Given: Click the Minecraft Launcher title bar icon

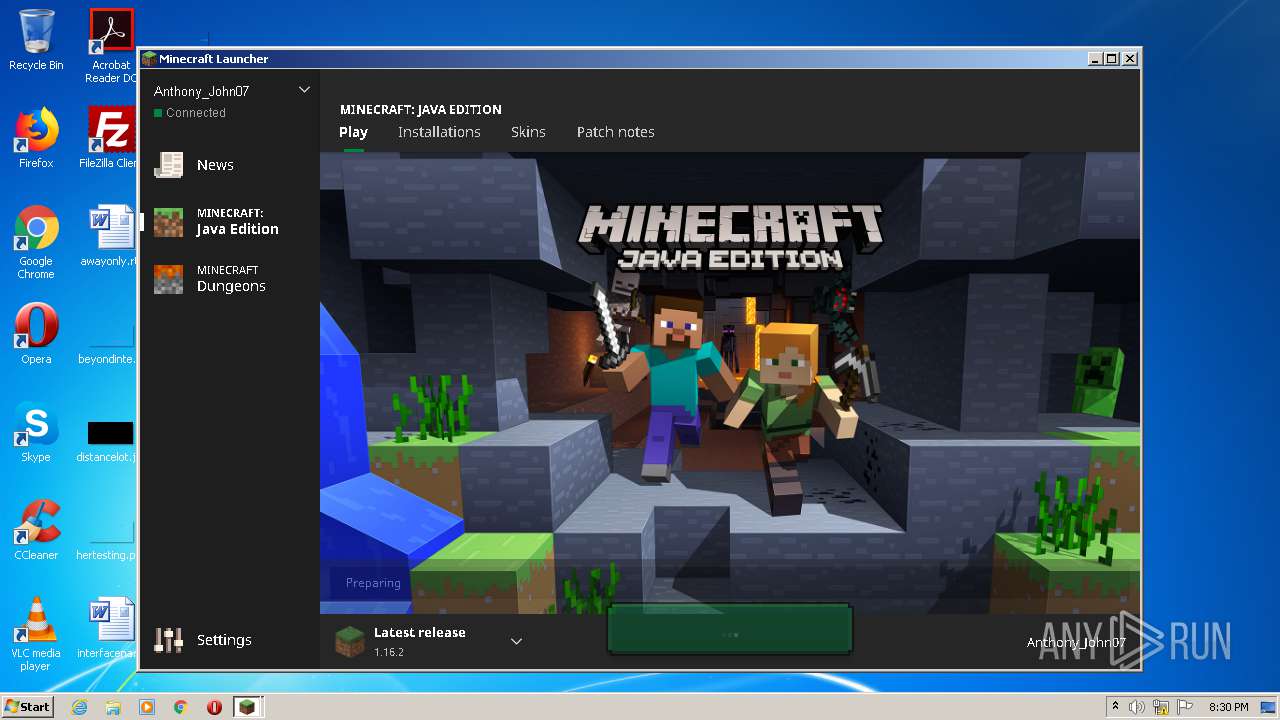Looking at the screenshot, I should point(149,59).
